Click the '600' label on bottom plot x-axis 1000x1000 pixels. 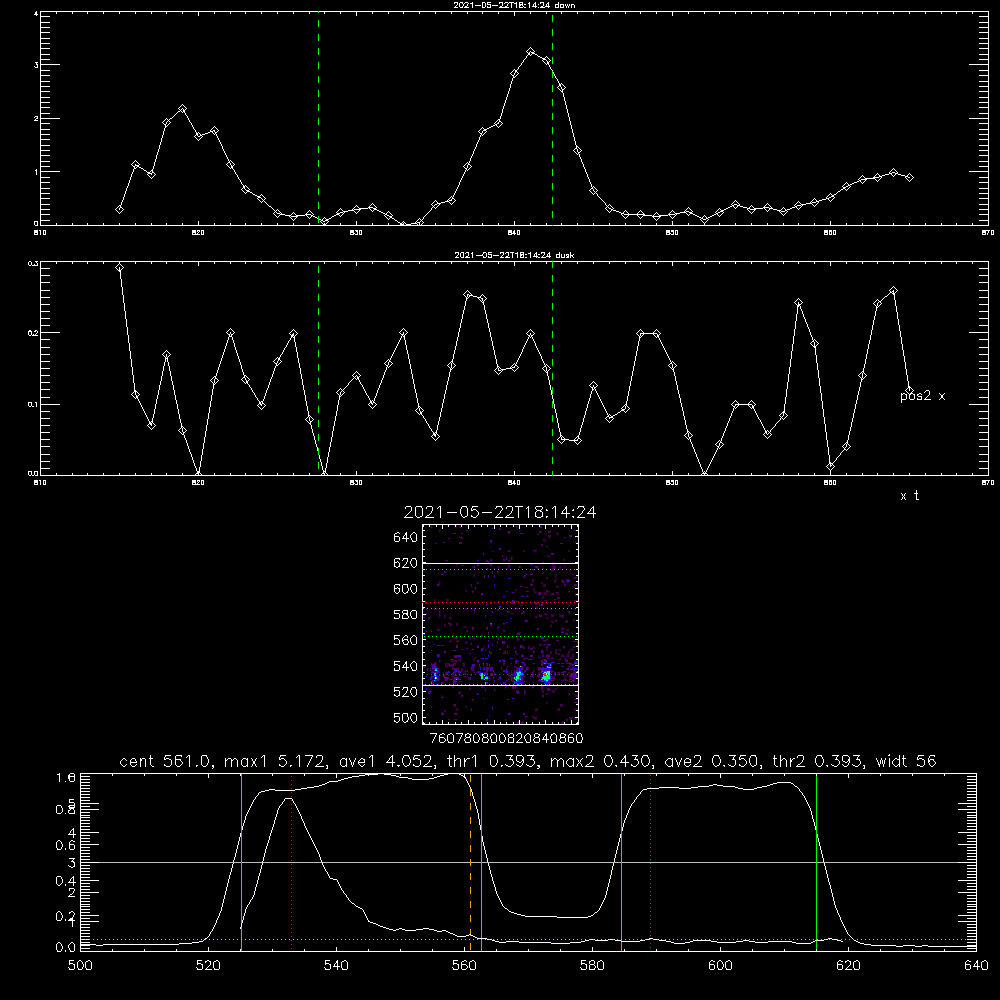(720, 966)
